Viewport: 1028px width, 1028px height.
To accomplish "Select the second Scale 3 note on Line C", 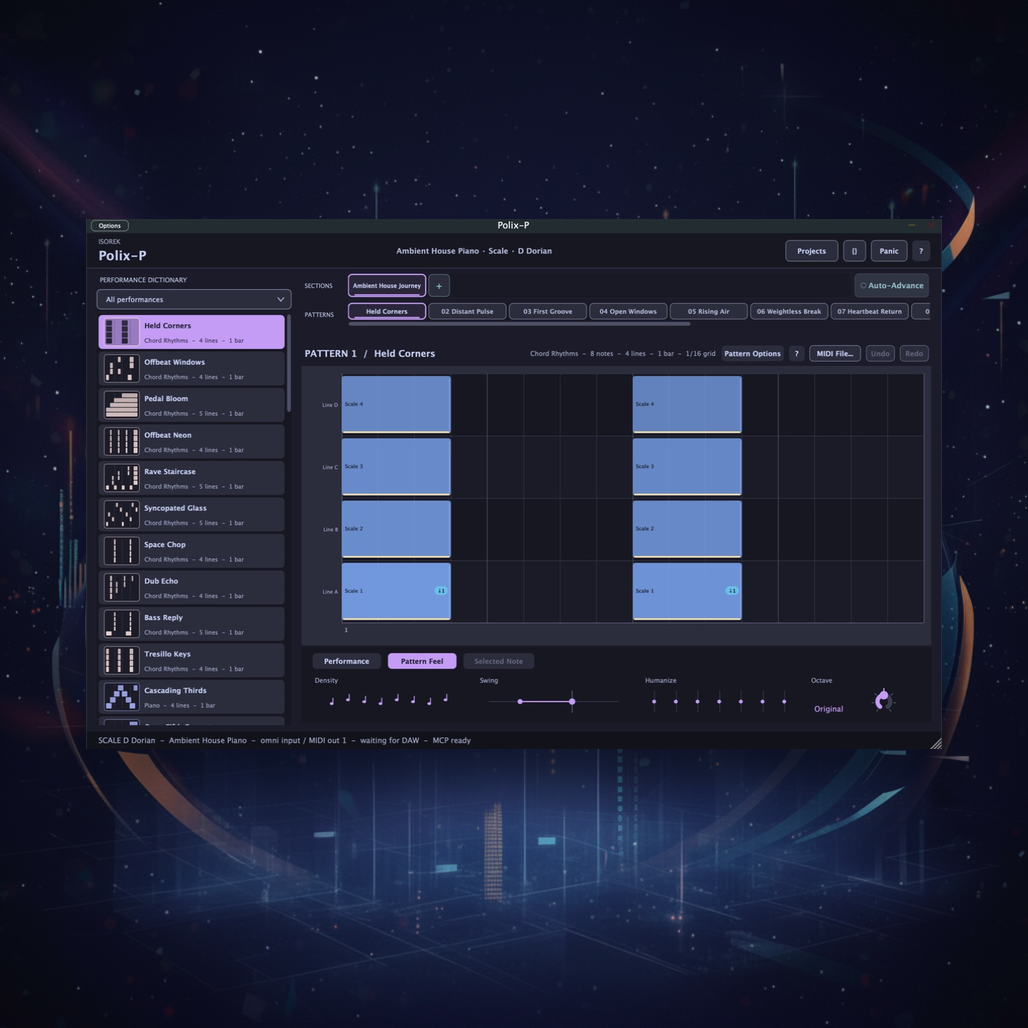I will (687, 467).
